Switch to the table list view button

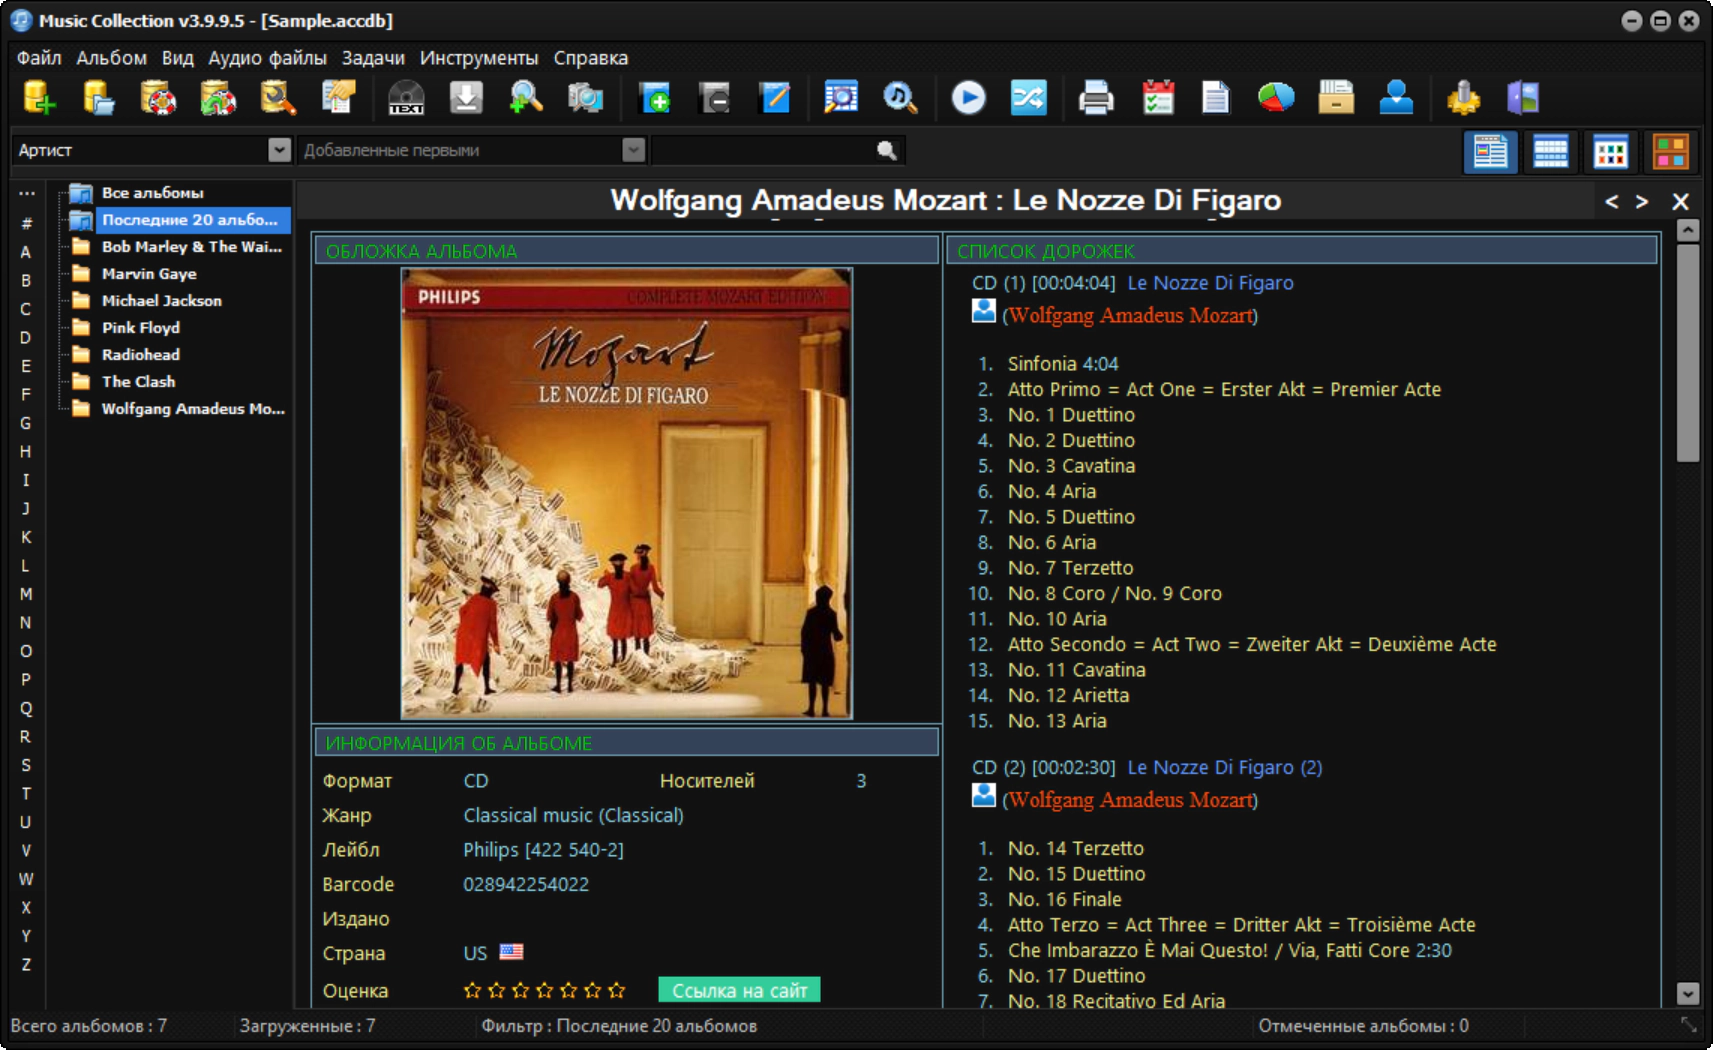(x=1550, y=152)
